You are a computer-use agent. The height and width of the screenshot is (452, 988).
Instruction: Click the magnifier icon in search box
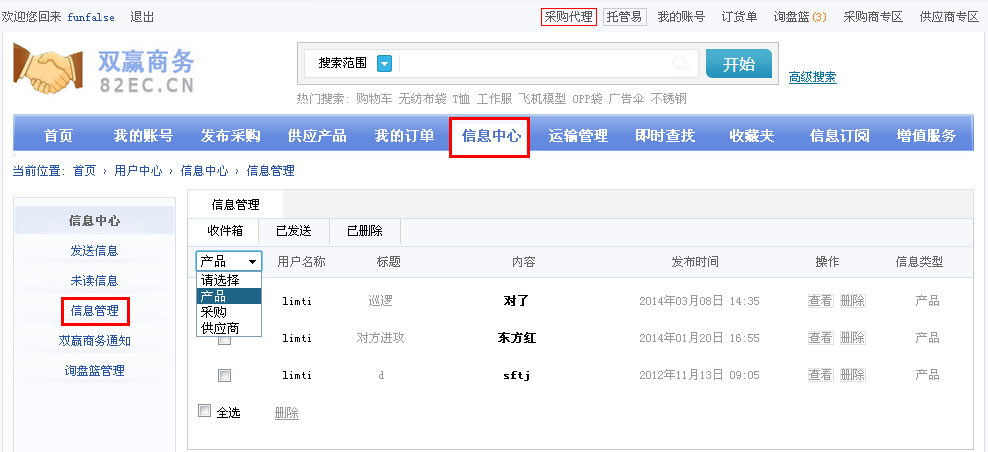(x=682, y=64)
